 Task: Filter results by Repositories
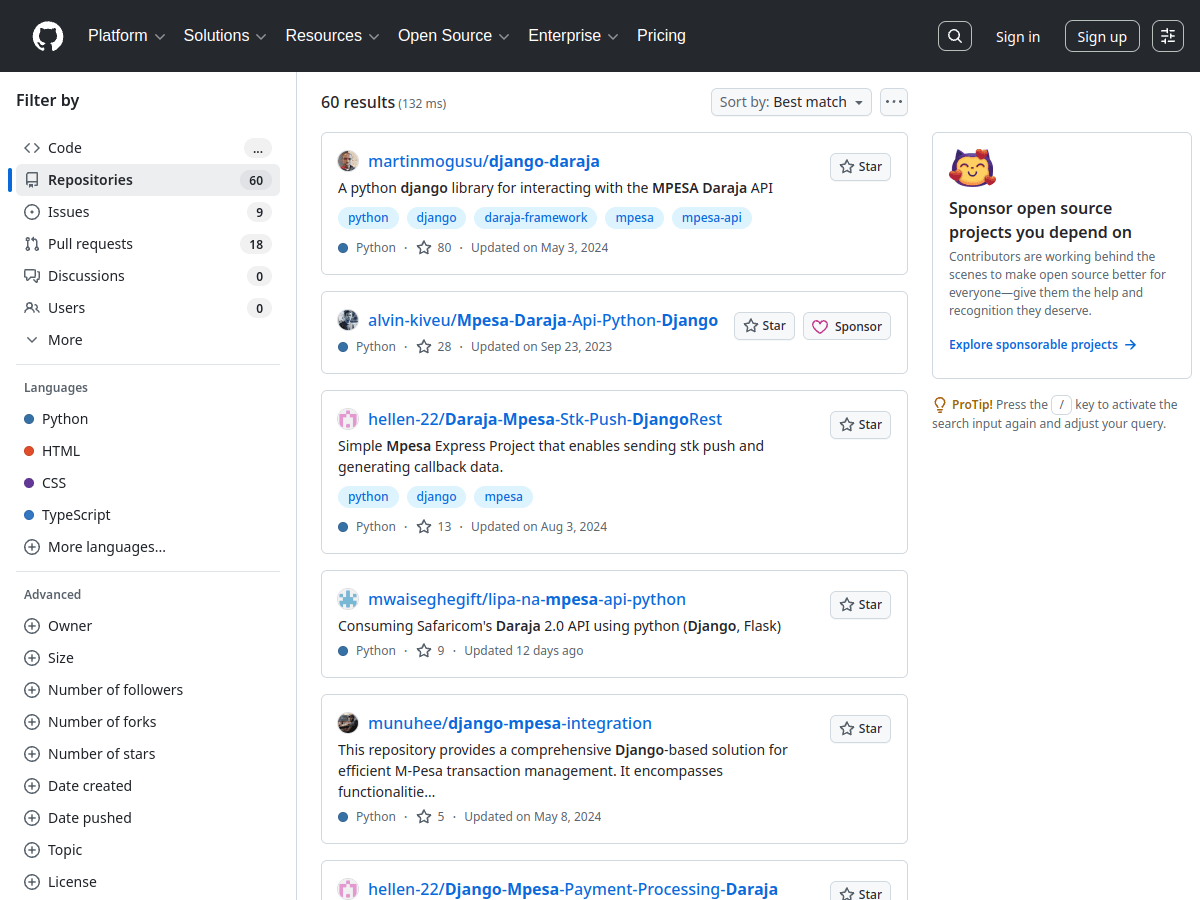pos(148,180)
